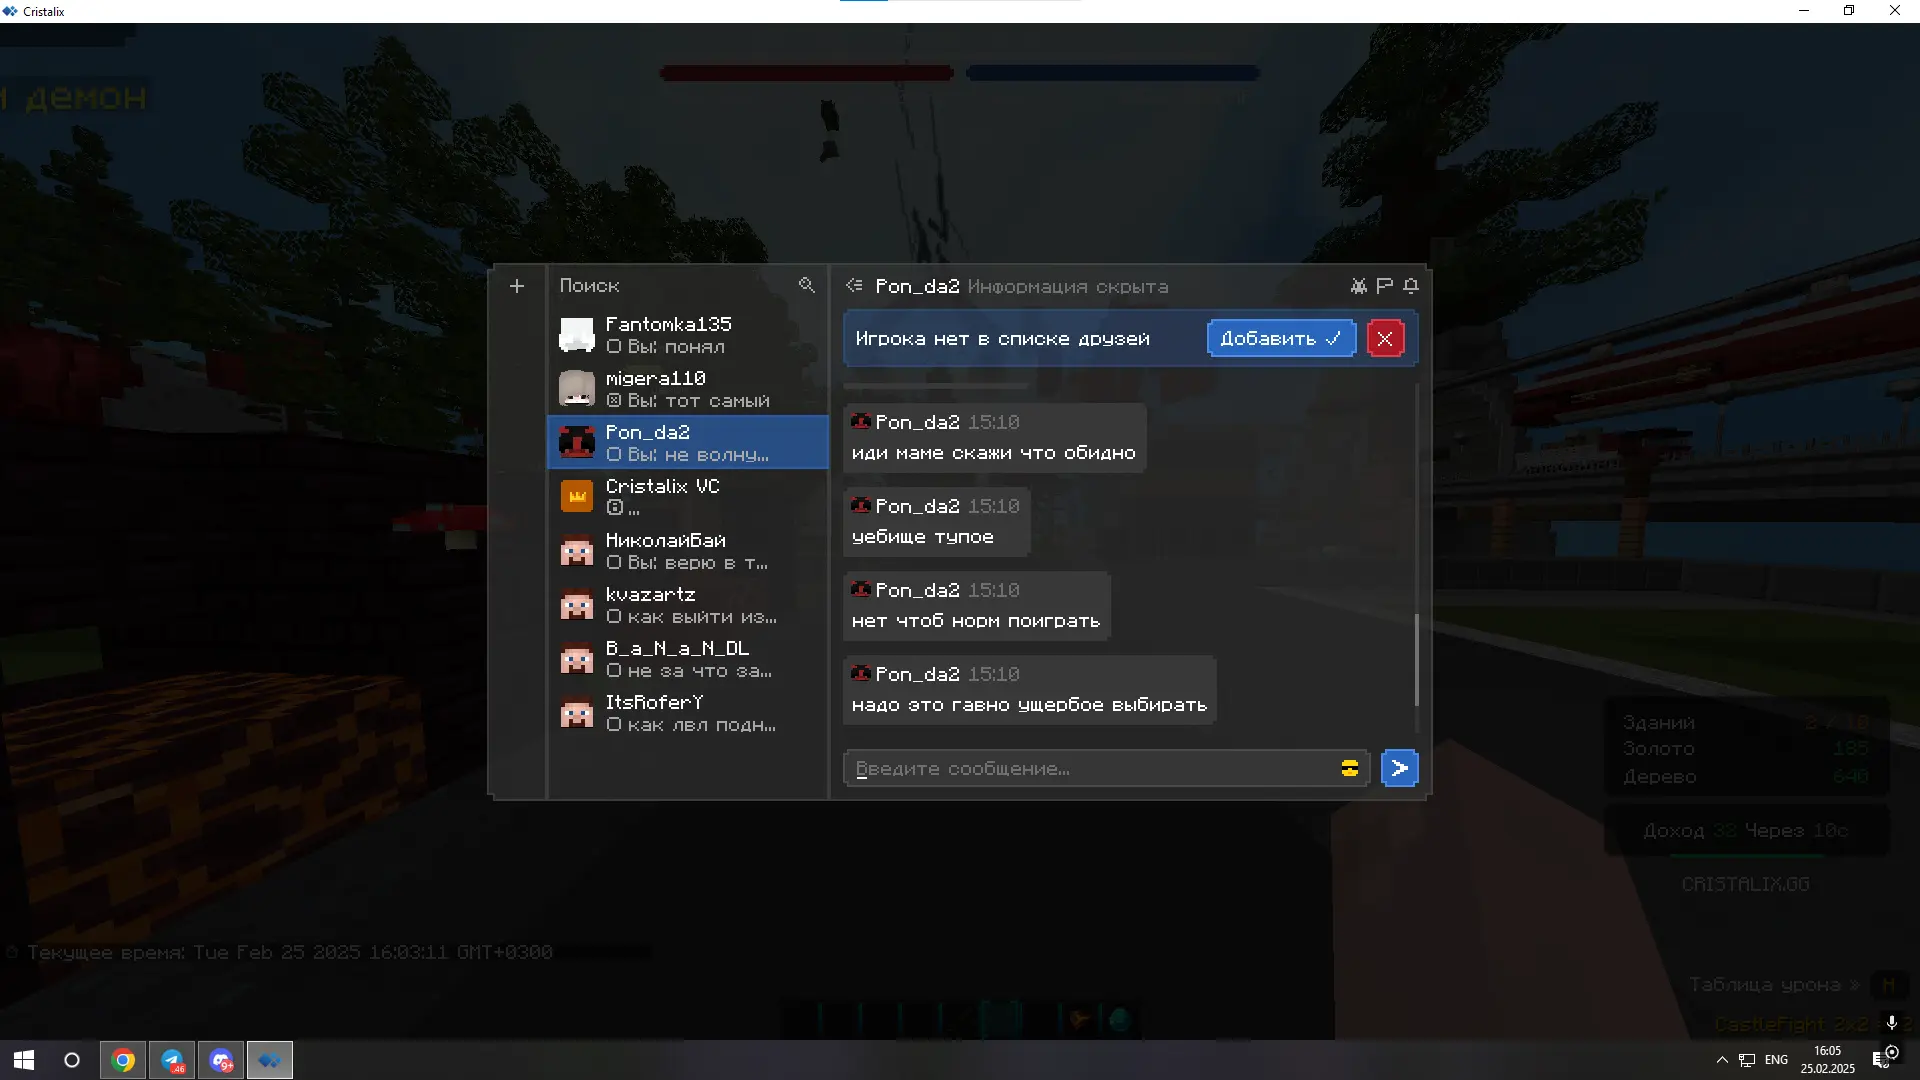Open chat with kvazartz
This screenshot has width=1920, height=1080.
point(688,604)
